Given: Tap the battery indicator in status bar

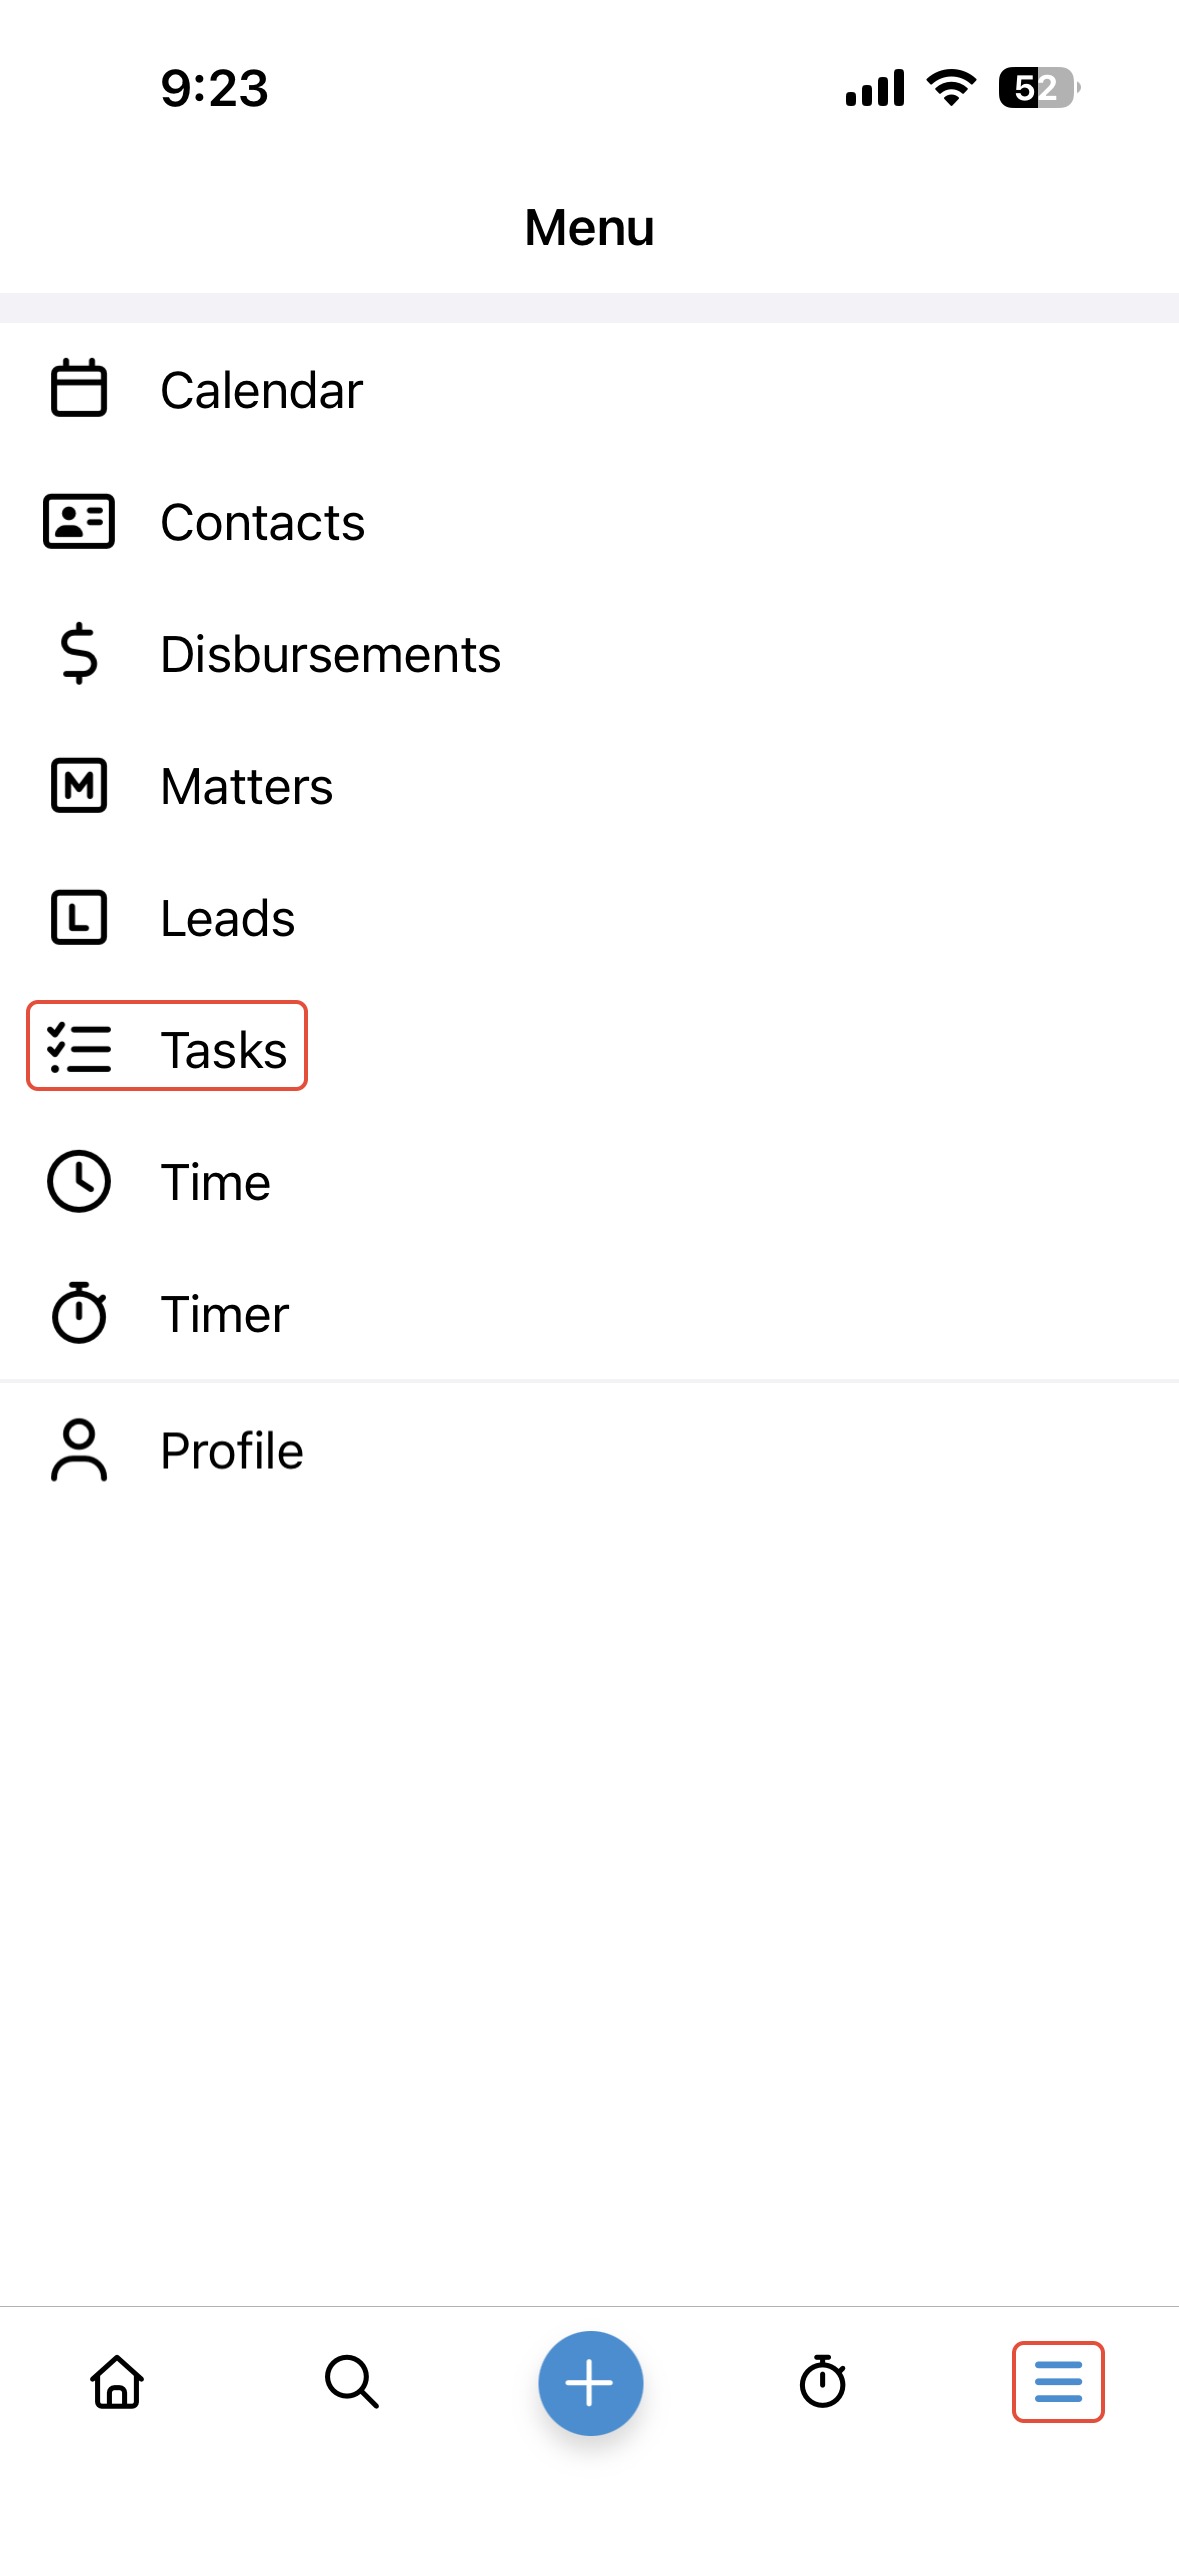Looking at the screenshot, I should pyautogui.click(x=1038, y=88).
